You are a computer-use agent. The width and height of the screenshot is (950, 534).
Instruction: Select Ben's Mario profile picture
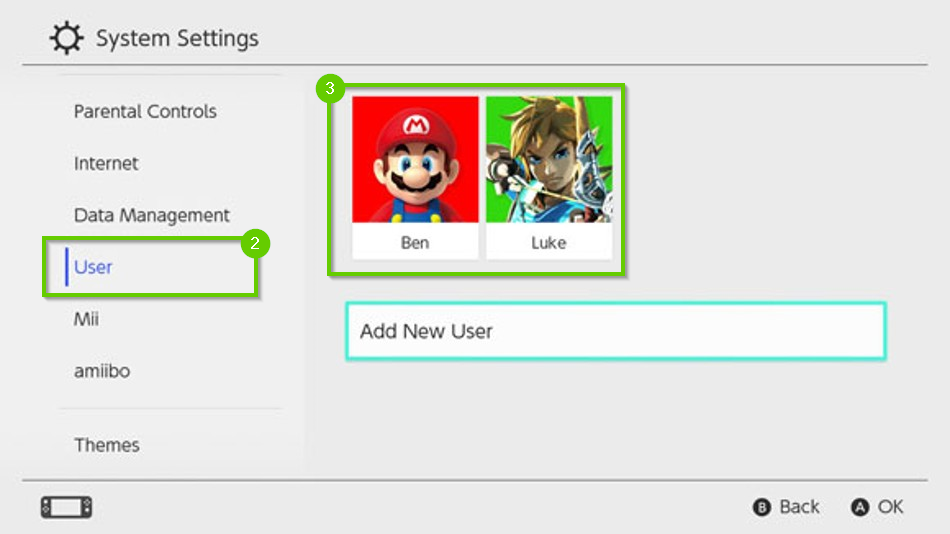pos(415,160)
